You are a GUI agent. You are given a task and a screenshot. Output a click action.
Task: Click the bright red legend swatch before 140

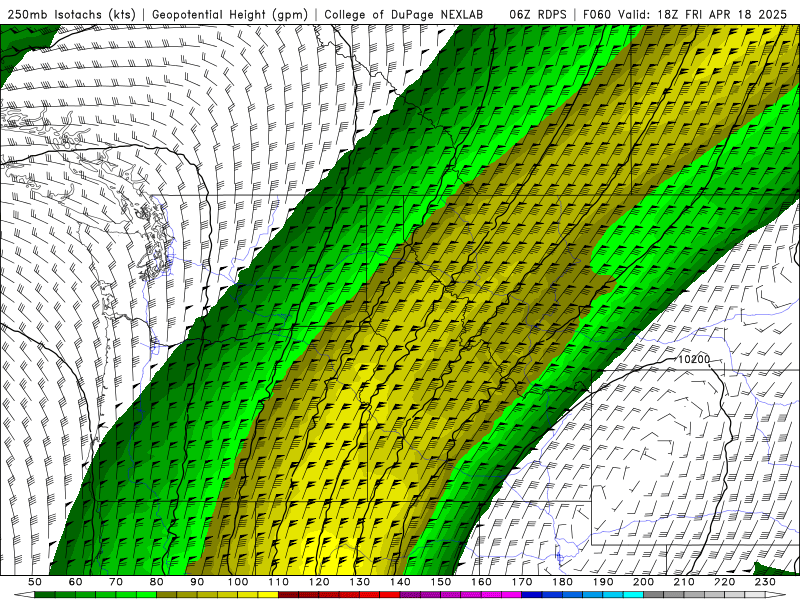[x=390, y=595]
